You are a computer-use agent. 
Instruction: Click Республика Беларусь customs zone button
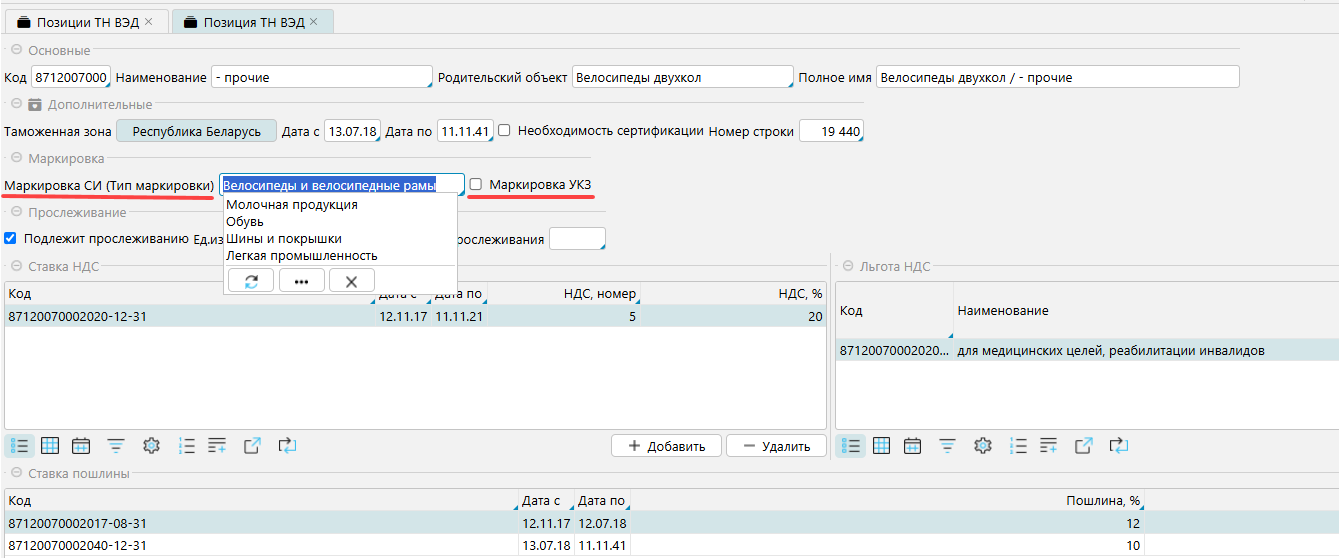click(196, 131)
